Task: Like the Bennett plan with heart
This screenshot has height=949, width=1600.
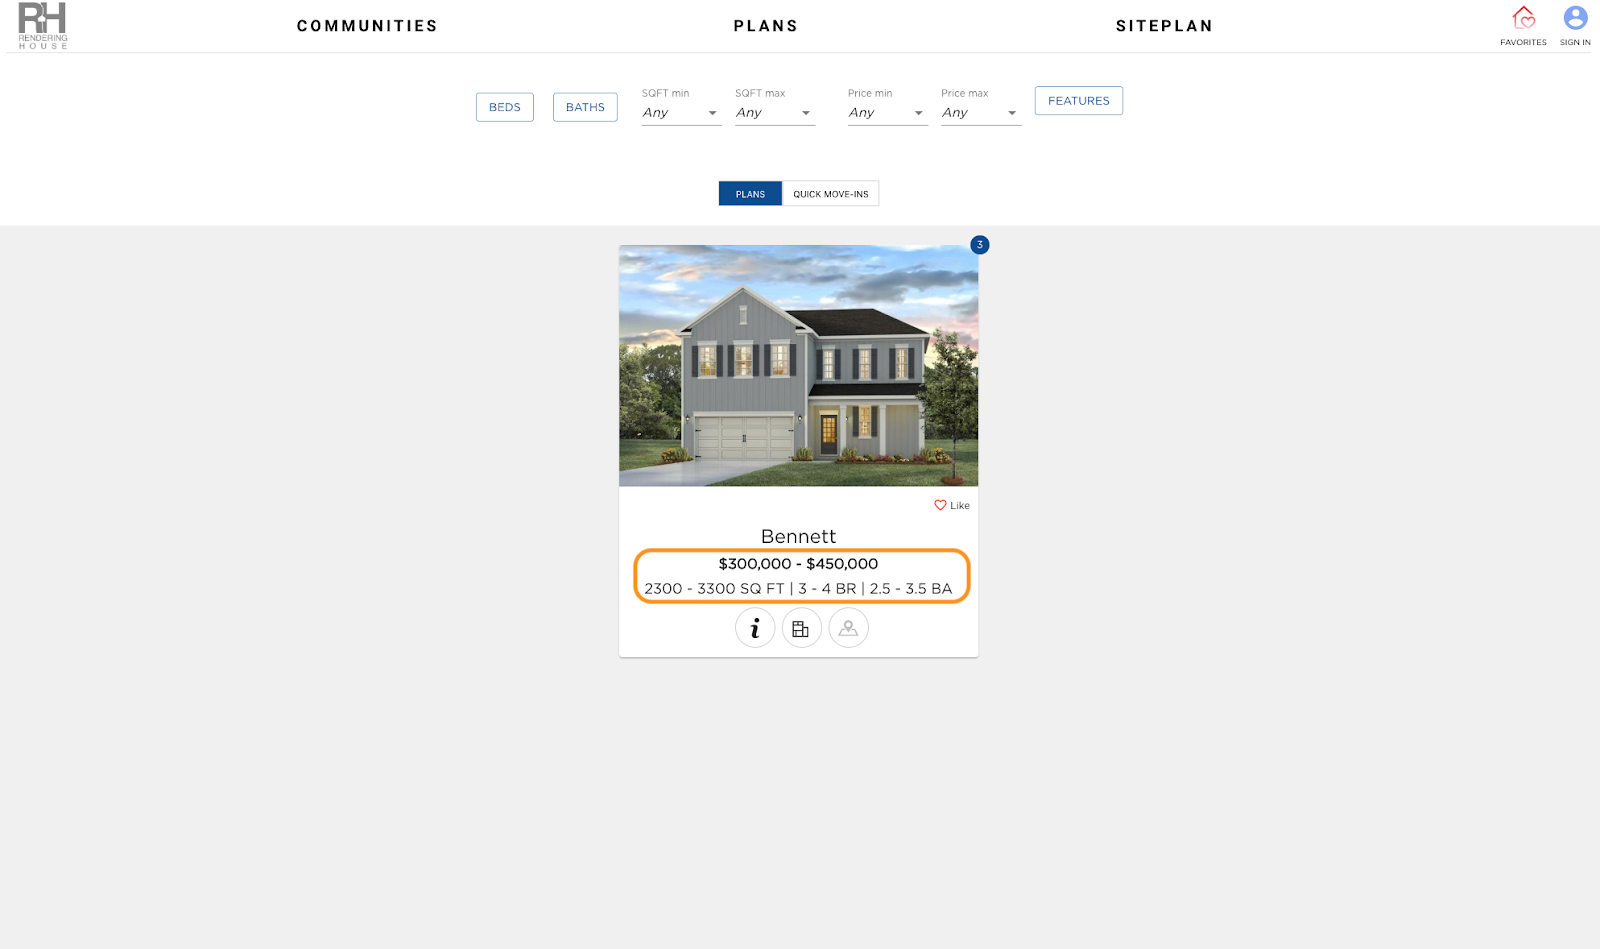Action: tap(952, 505)
